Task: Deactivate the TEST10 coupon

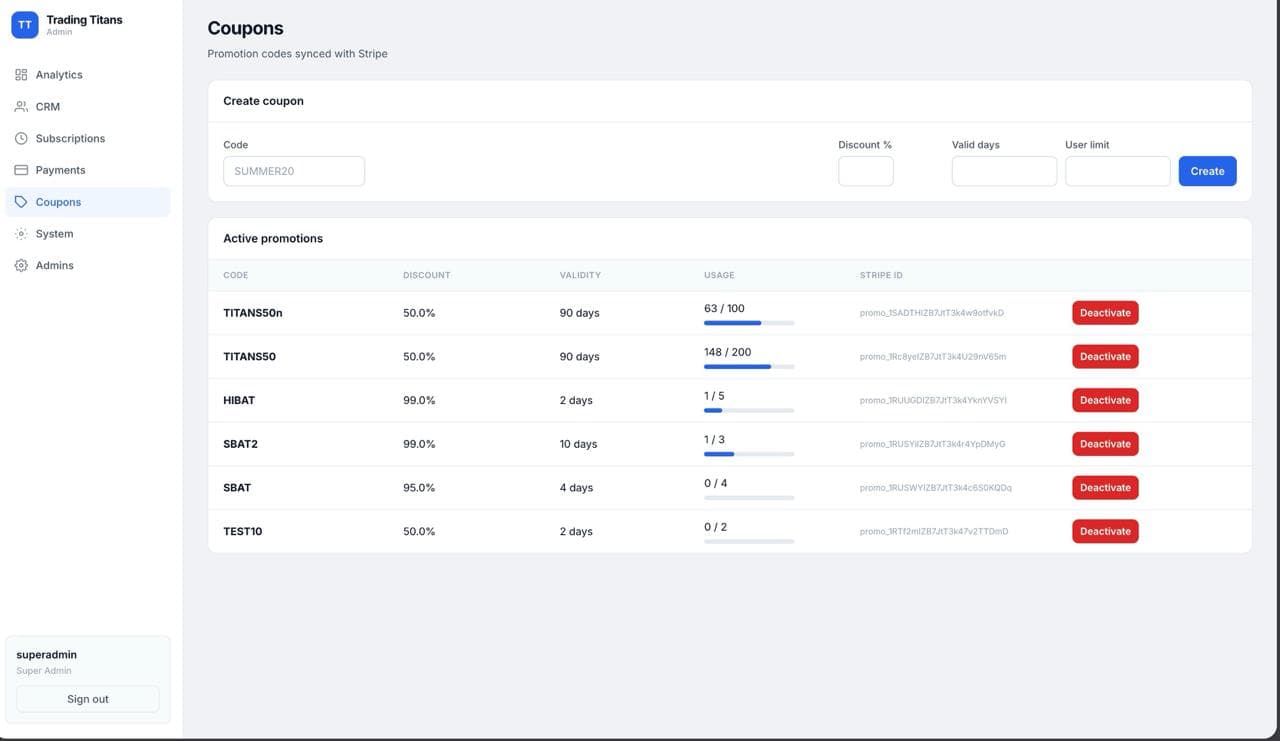Action: [x=1105, y=531]
